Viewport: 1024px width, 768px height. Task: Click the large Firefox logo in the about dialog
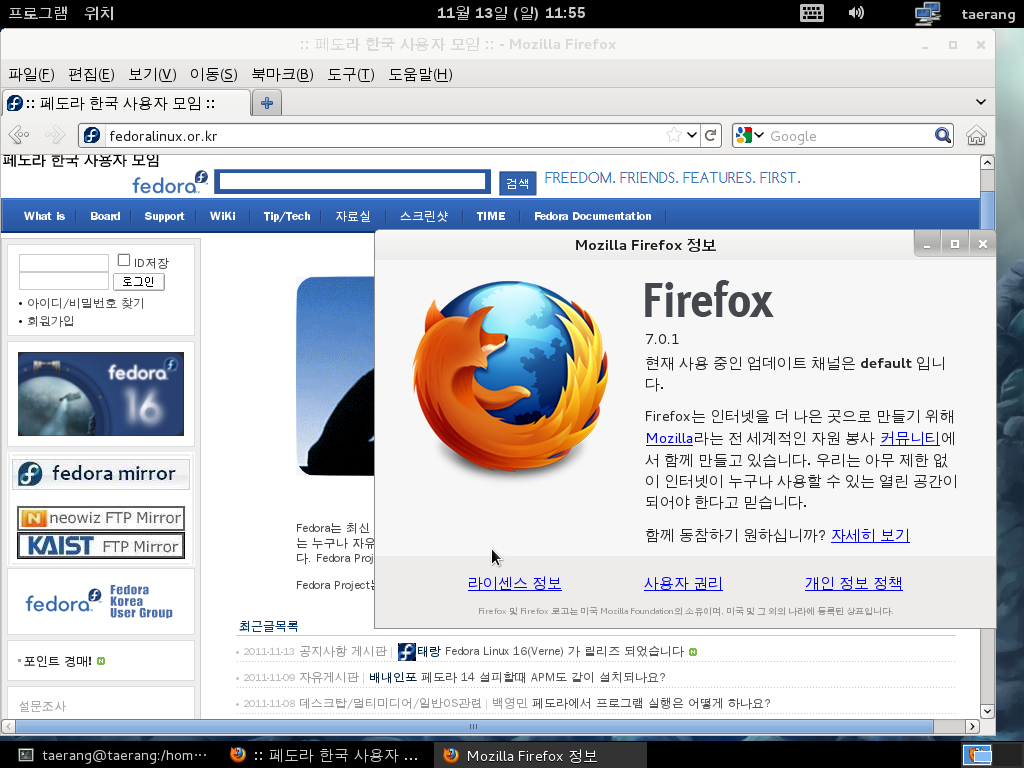511,377
